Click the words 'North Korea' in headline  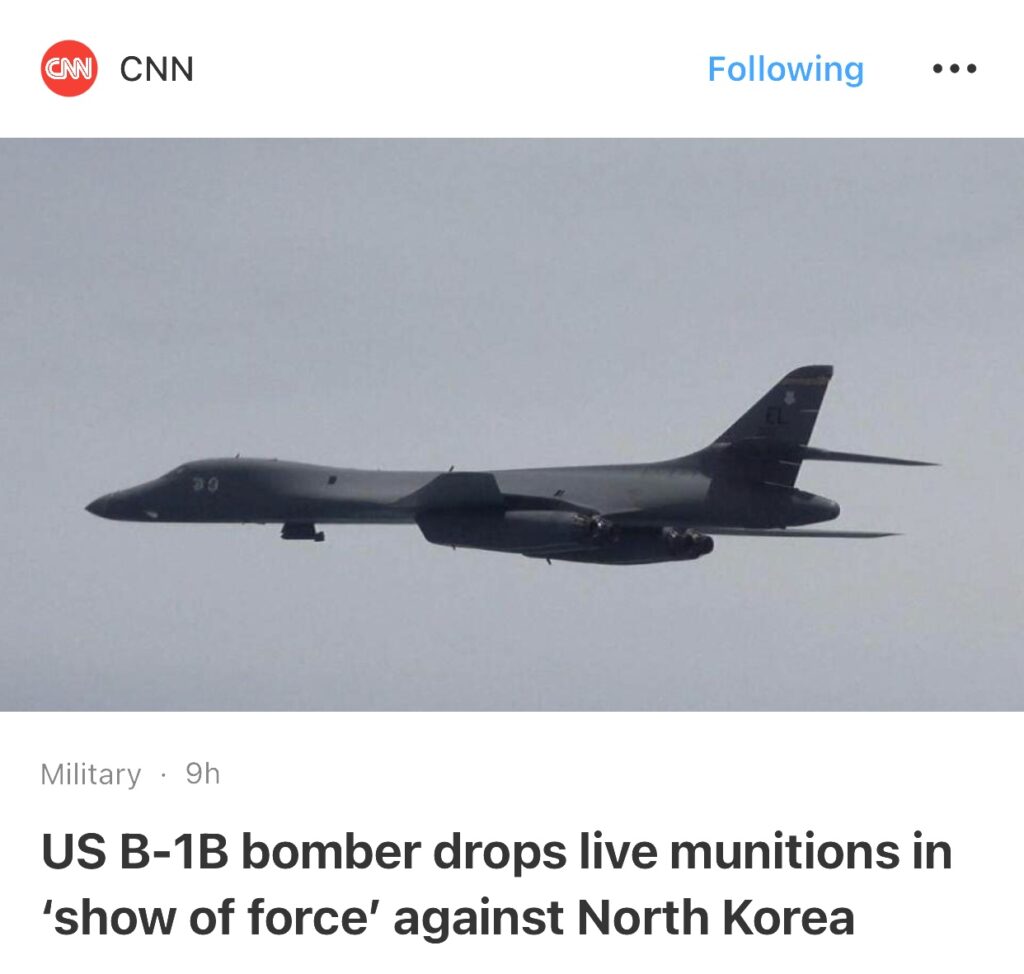[716, 917]
